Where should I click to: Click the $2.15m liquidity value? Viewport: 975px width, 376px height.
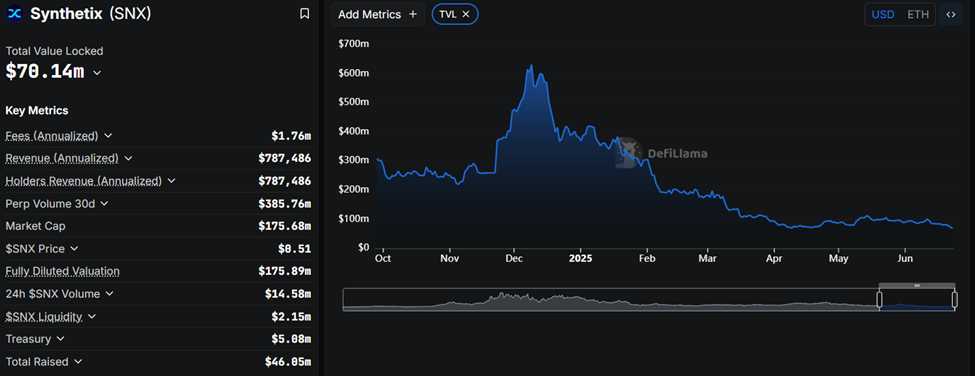pos(291,316)
